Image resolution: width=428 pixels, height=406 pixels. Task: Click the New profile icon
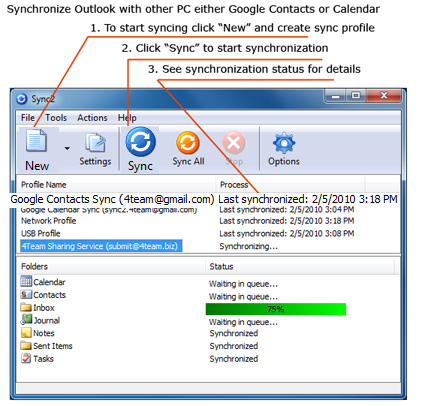point(36,141)
